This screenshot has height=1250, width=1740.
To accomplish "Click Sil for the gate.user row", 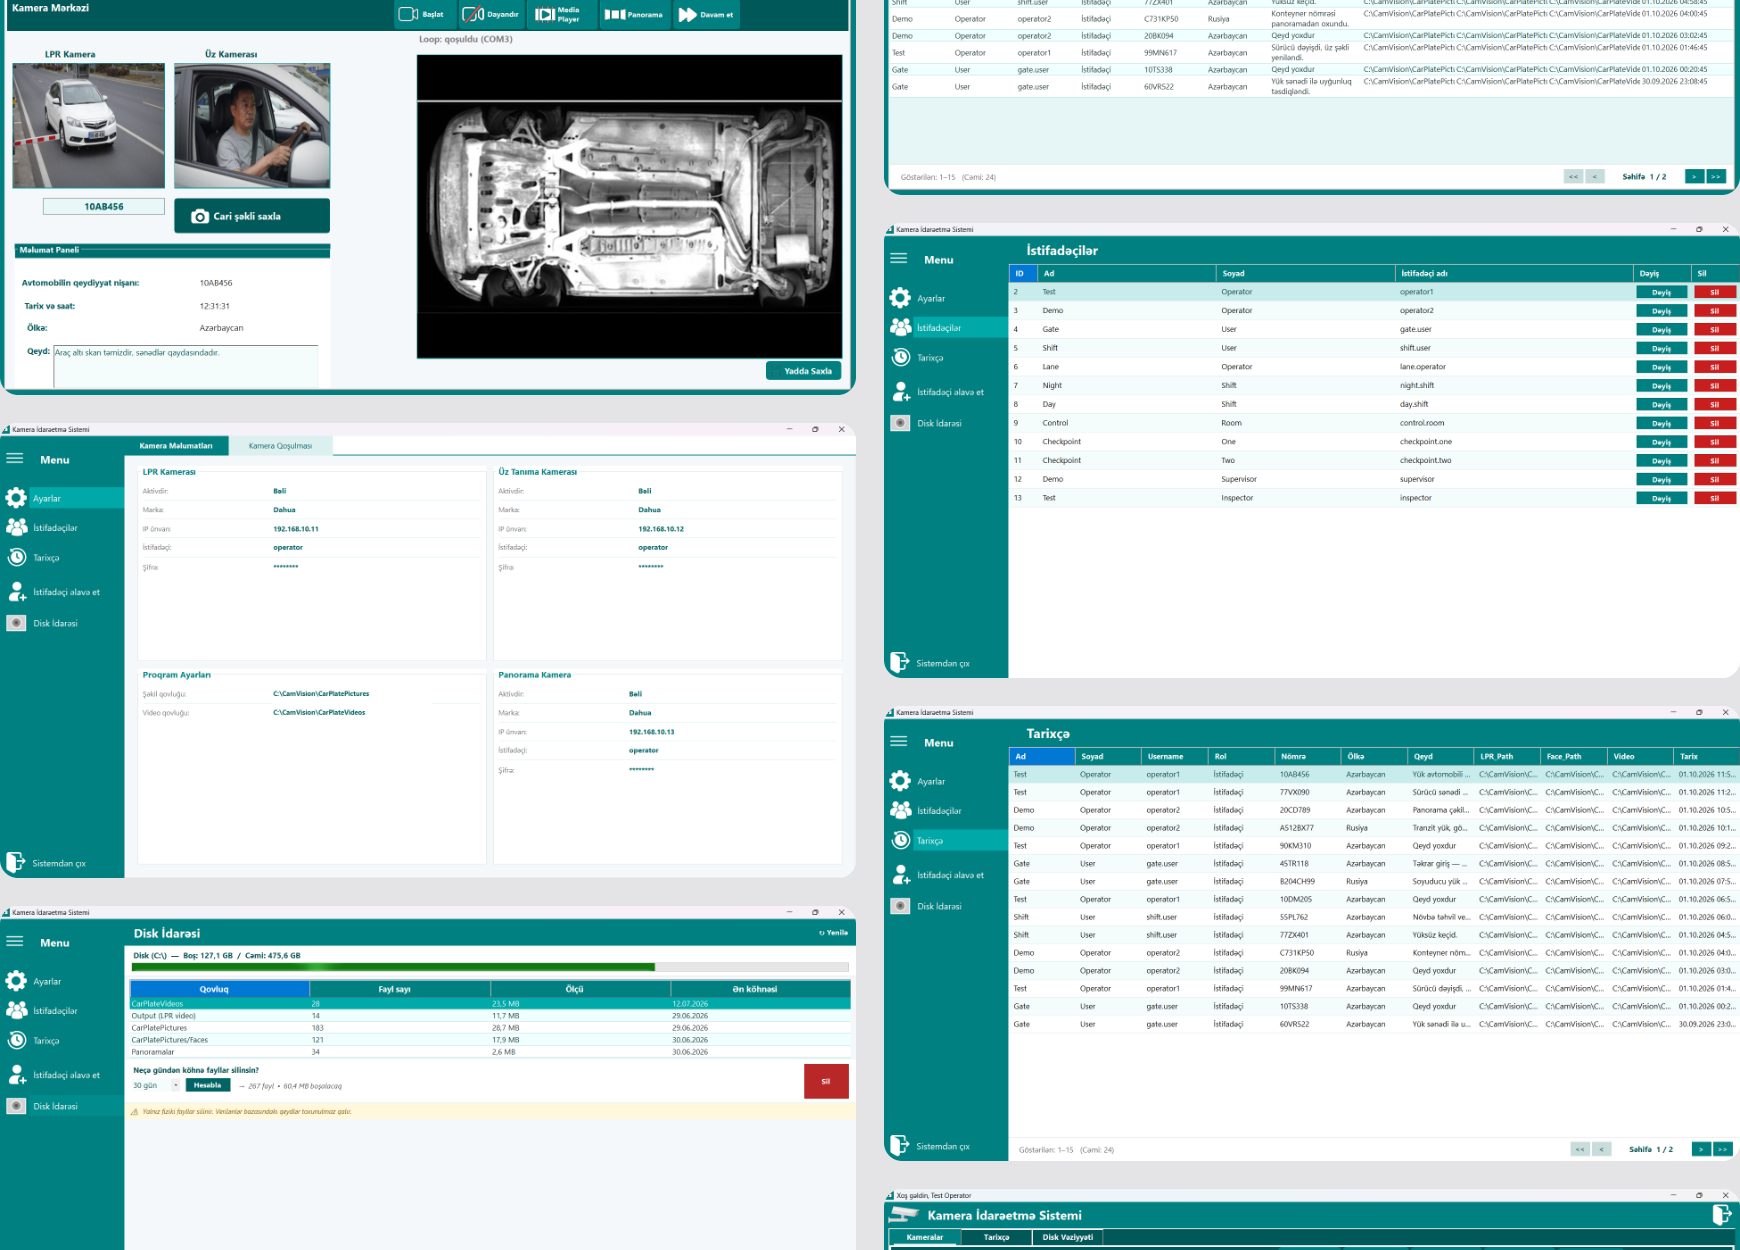I will coord(1714,330).
